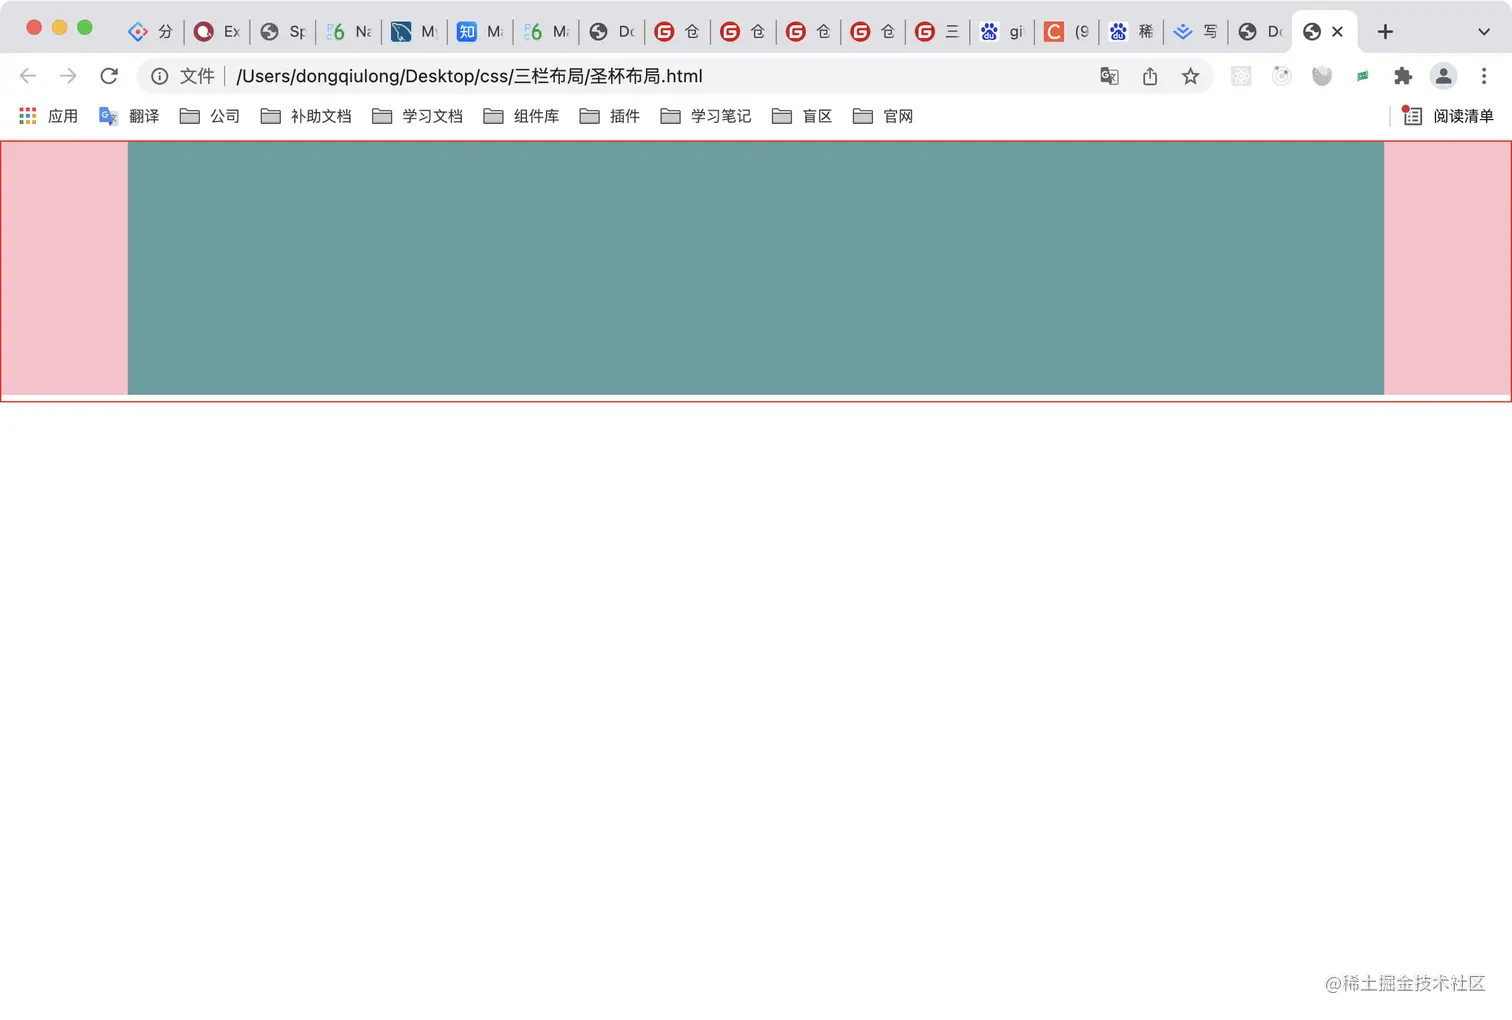This screenshot has height=1020, width=1512.
Task: Switch to the Baidu 稀 tab
Action: click(1132, 32)
